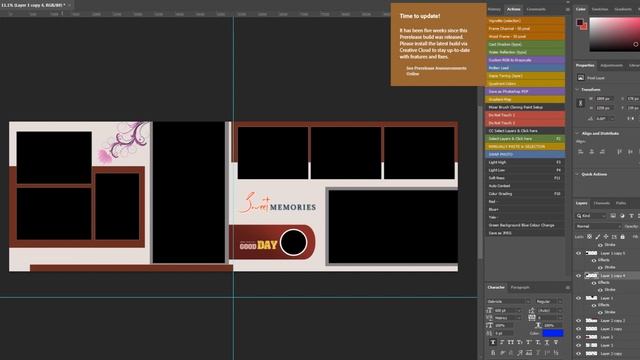
Task: Collapse the Transform section
Action: [x=577, y=89]
